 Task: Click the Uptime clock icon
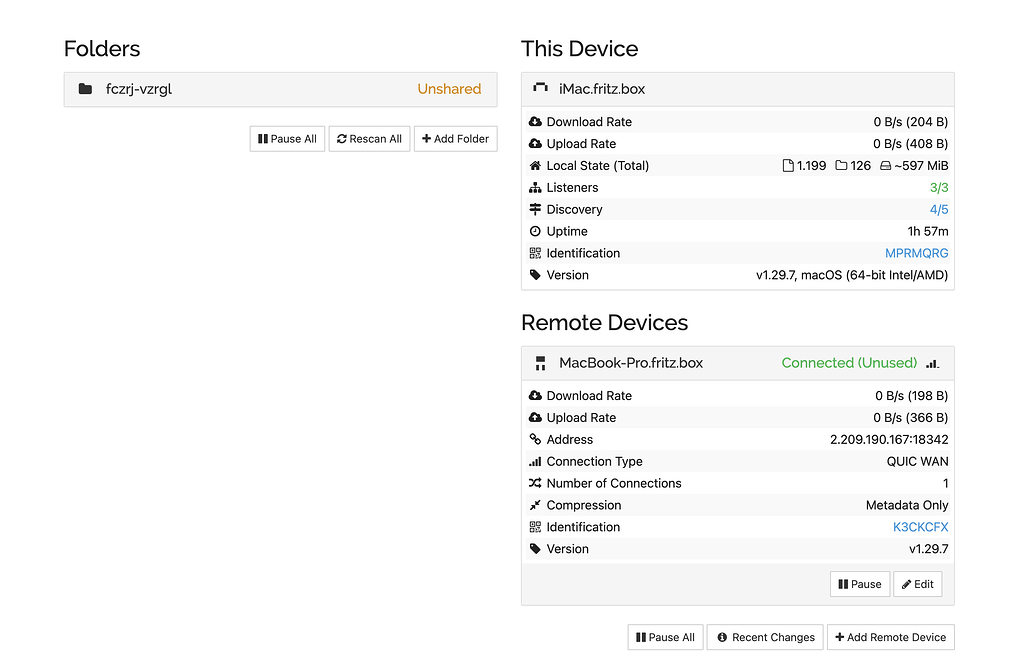(535, 232)
